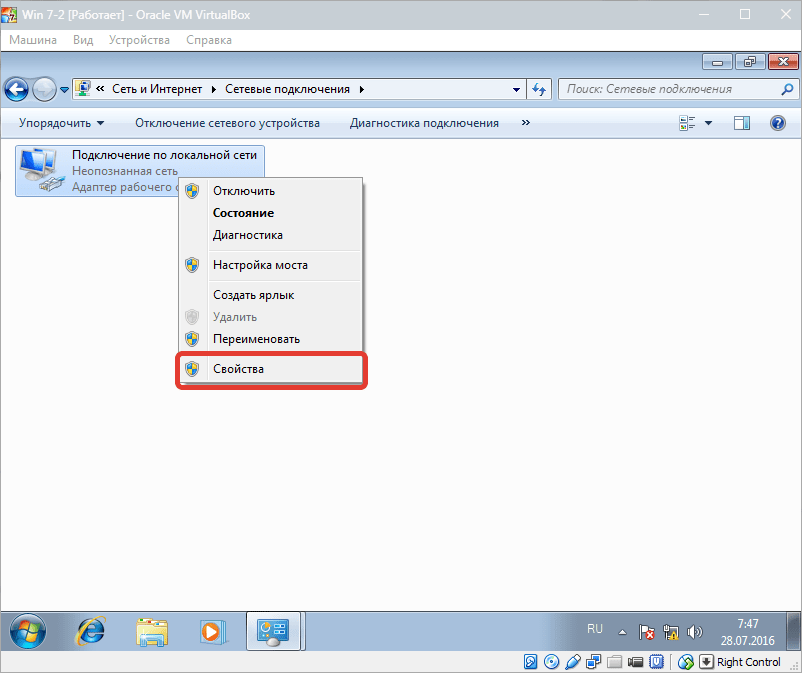Choose «Диагностика» in context menu
The width and height of the screenshot is (802, 673).
point(270,235)
